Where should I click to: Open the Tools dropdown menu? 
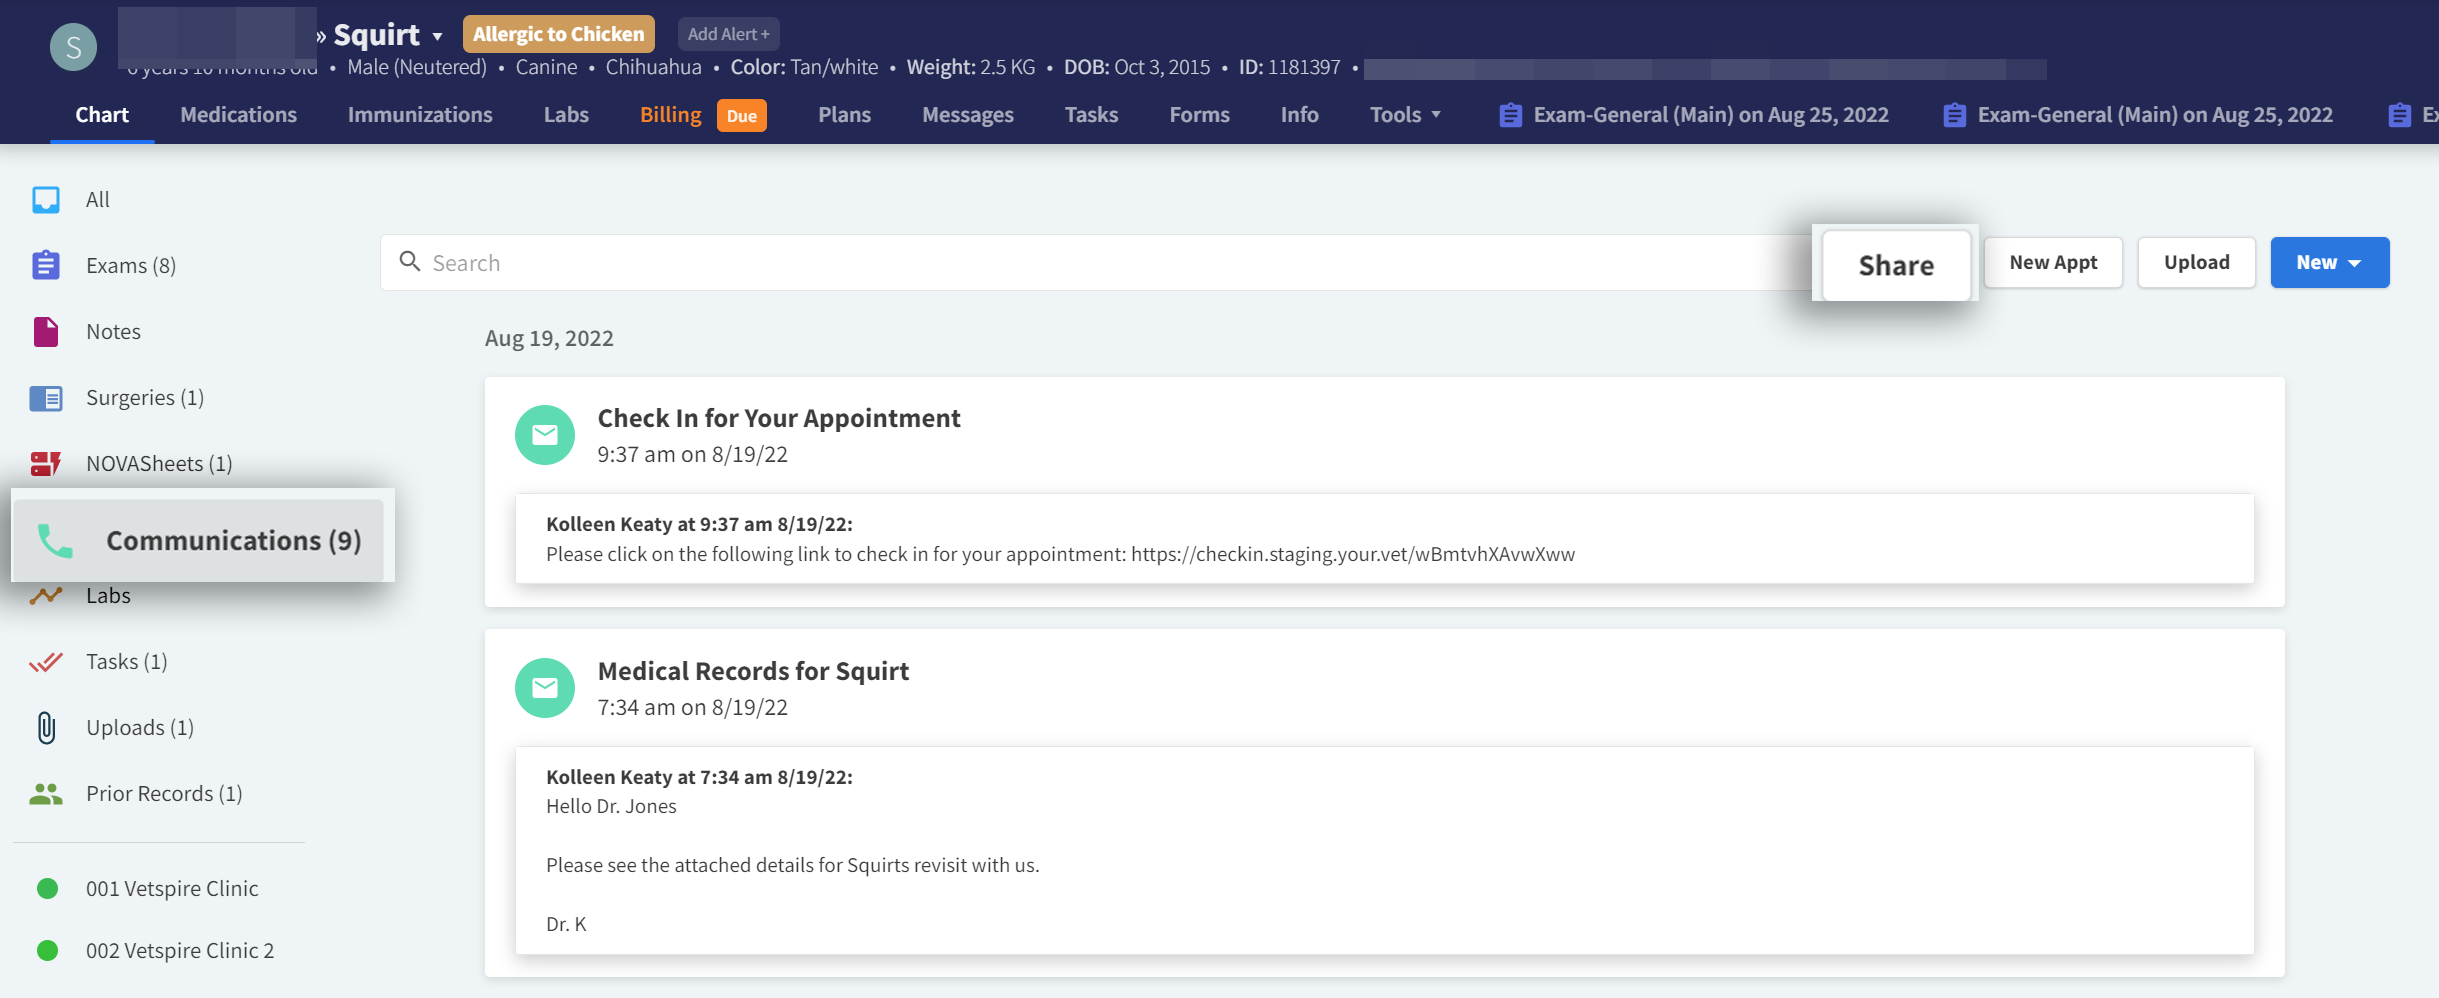tap(1405, 115)
